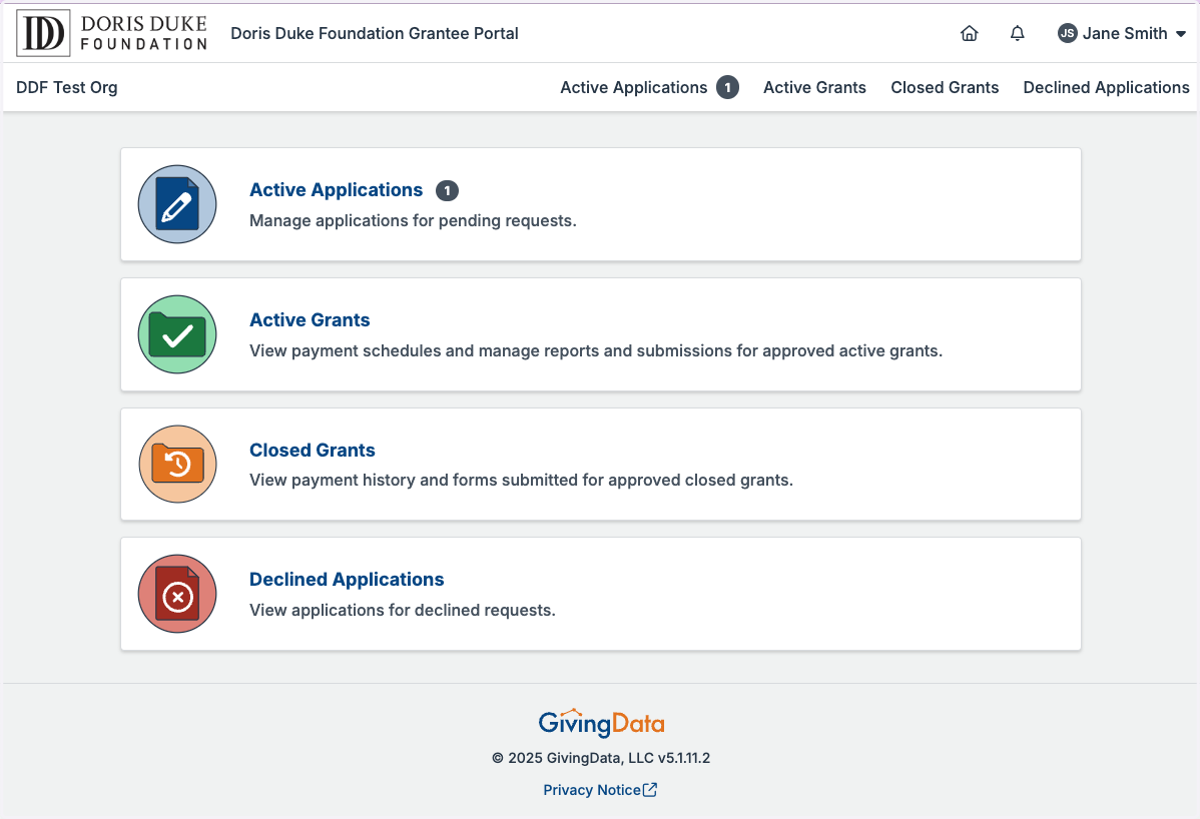The width and height of the screenshot is (1200, 819).
Task: Click the JS user avatar circle
Action: click(x=1067, y=33)
